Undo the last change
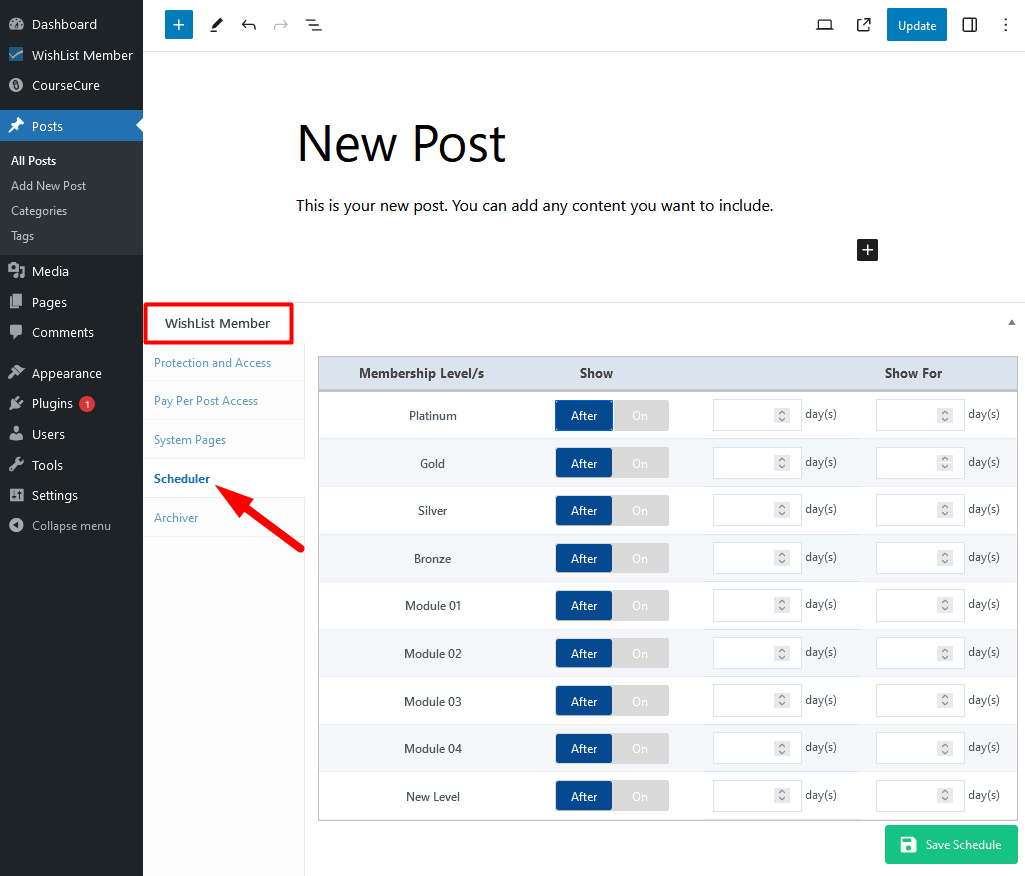 point(248,25)
